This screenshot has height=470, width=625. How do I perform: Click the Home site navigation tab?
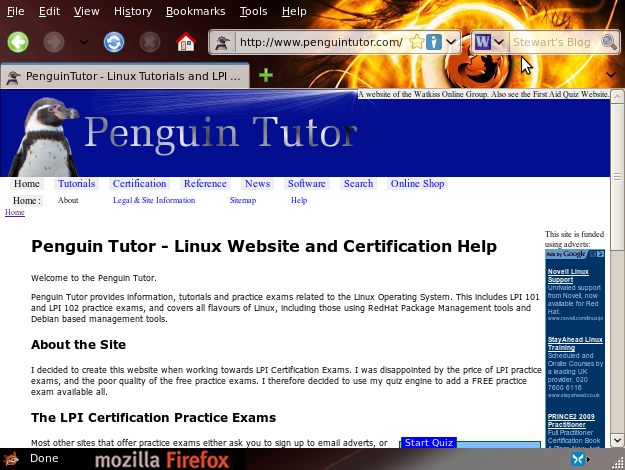click(27, 184)
